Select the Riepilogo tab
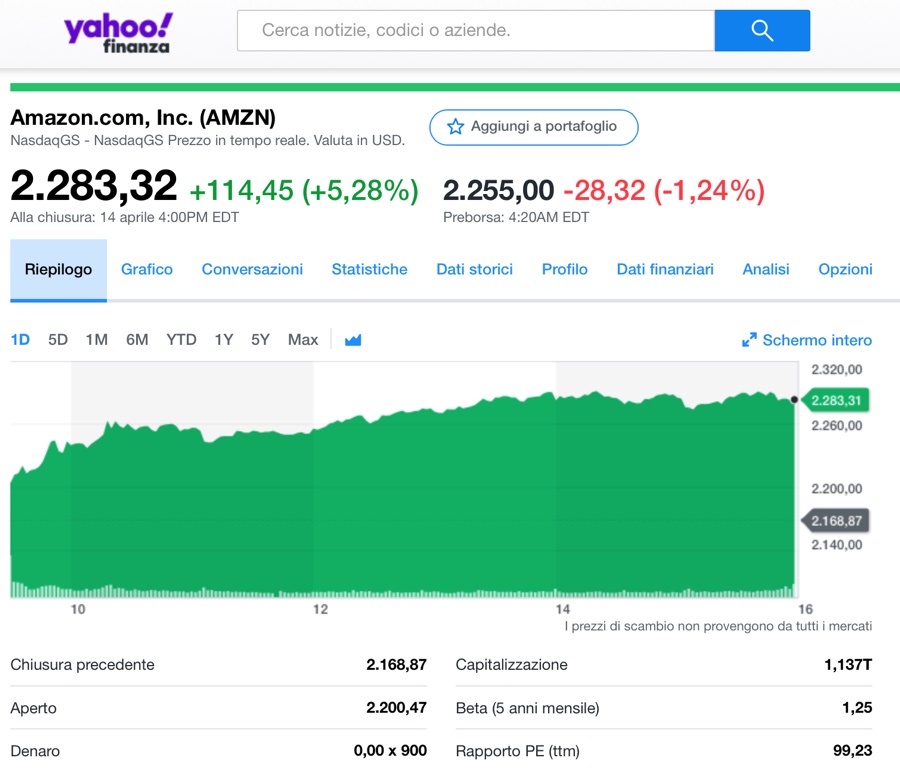This screenshot has width=900, height=769. [x=59, y=270]
